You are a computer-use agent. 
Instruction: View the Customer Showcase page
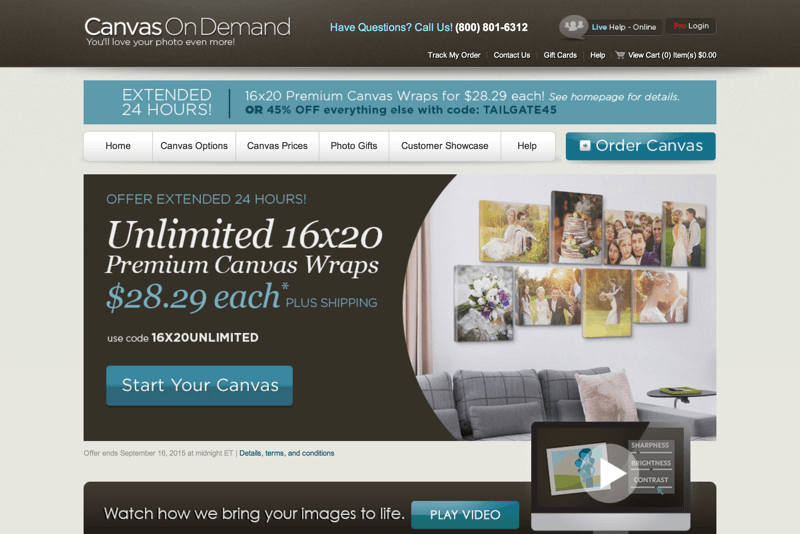pos(444,146)
